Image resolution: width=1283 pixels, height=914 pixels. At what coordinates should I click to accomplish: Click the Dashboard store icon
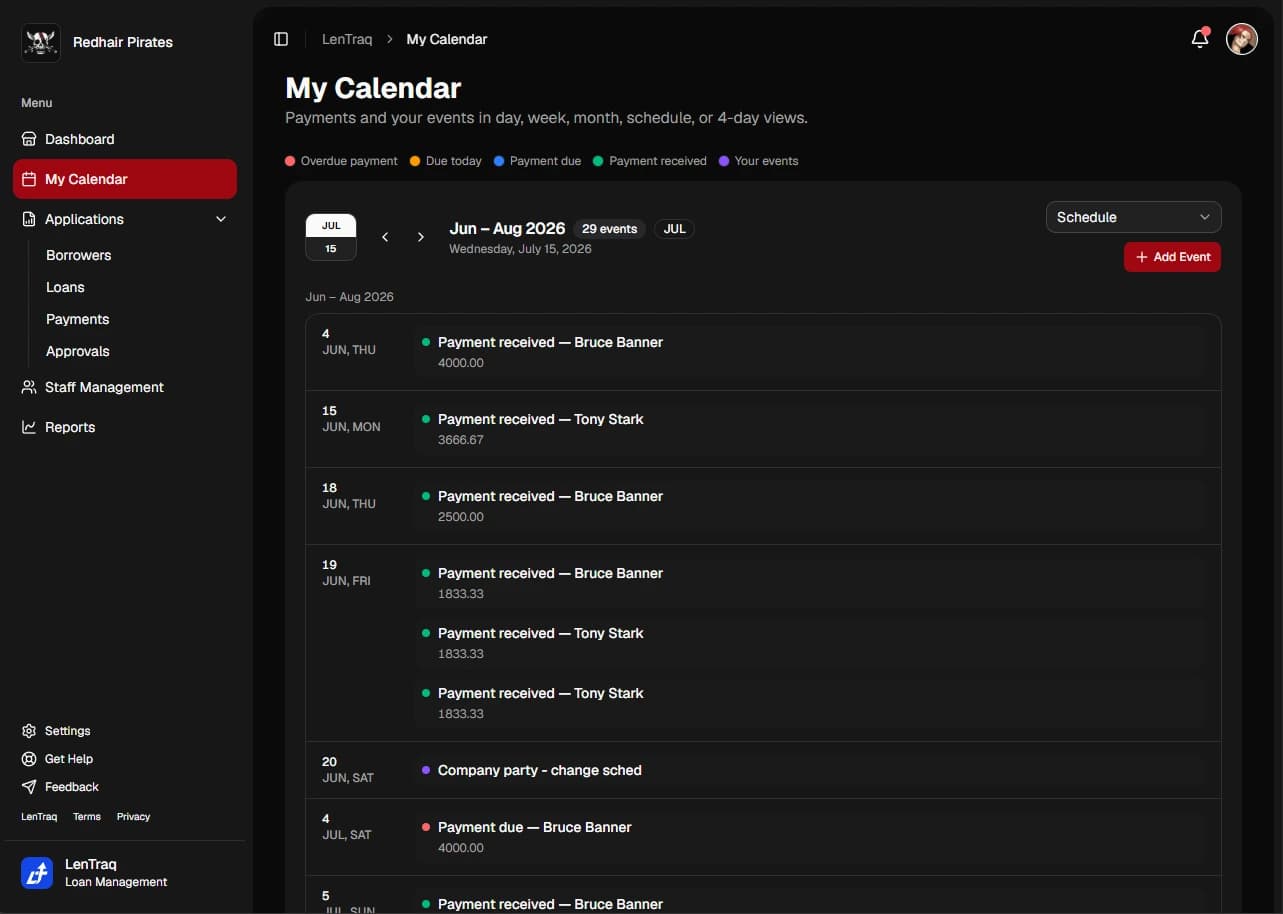pos(29,139)
